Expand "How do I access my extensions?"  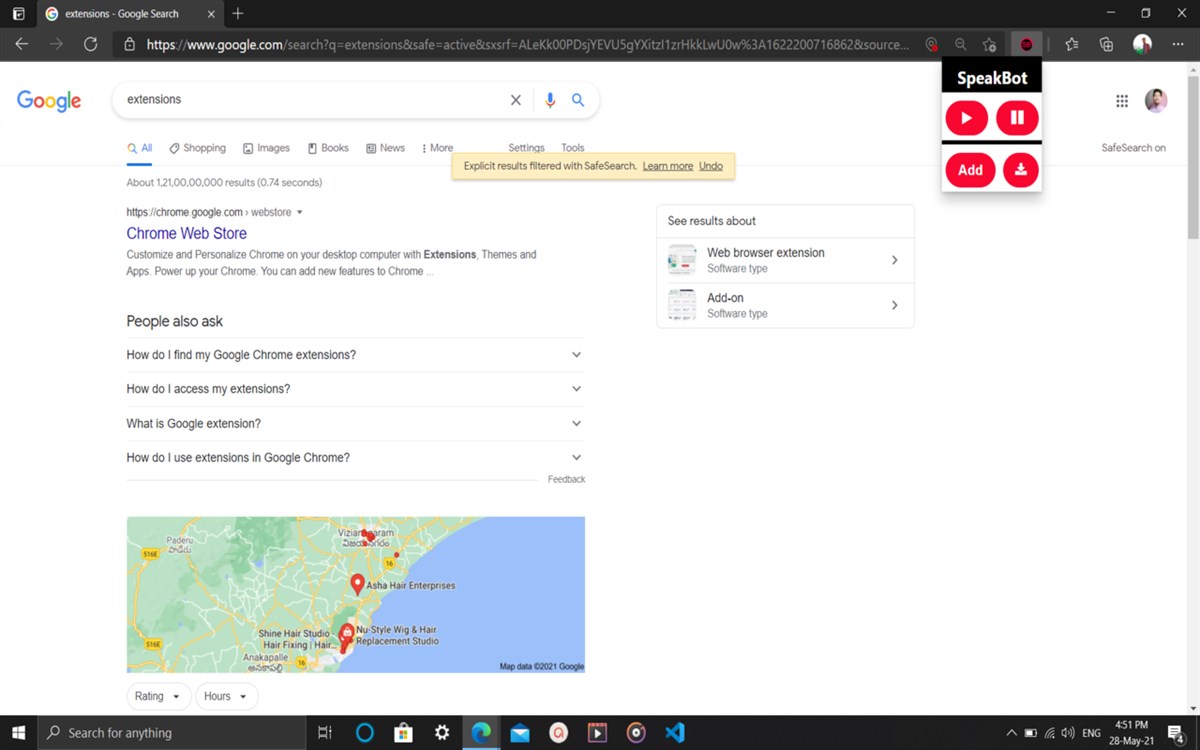[355, 389]
